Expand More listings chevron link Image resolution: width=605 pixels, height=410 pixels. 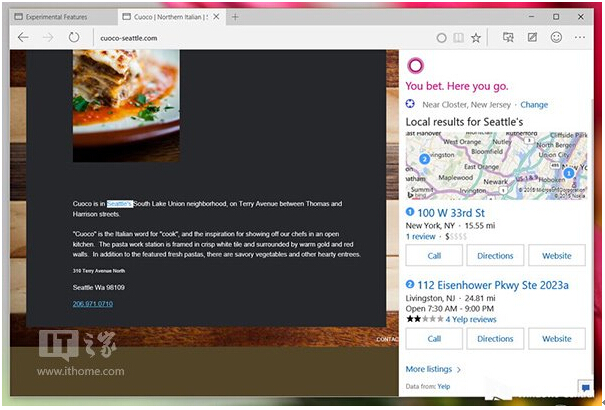433,369
